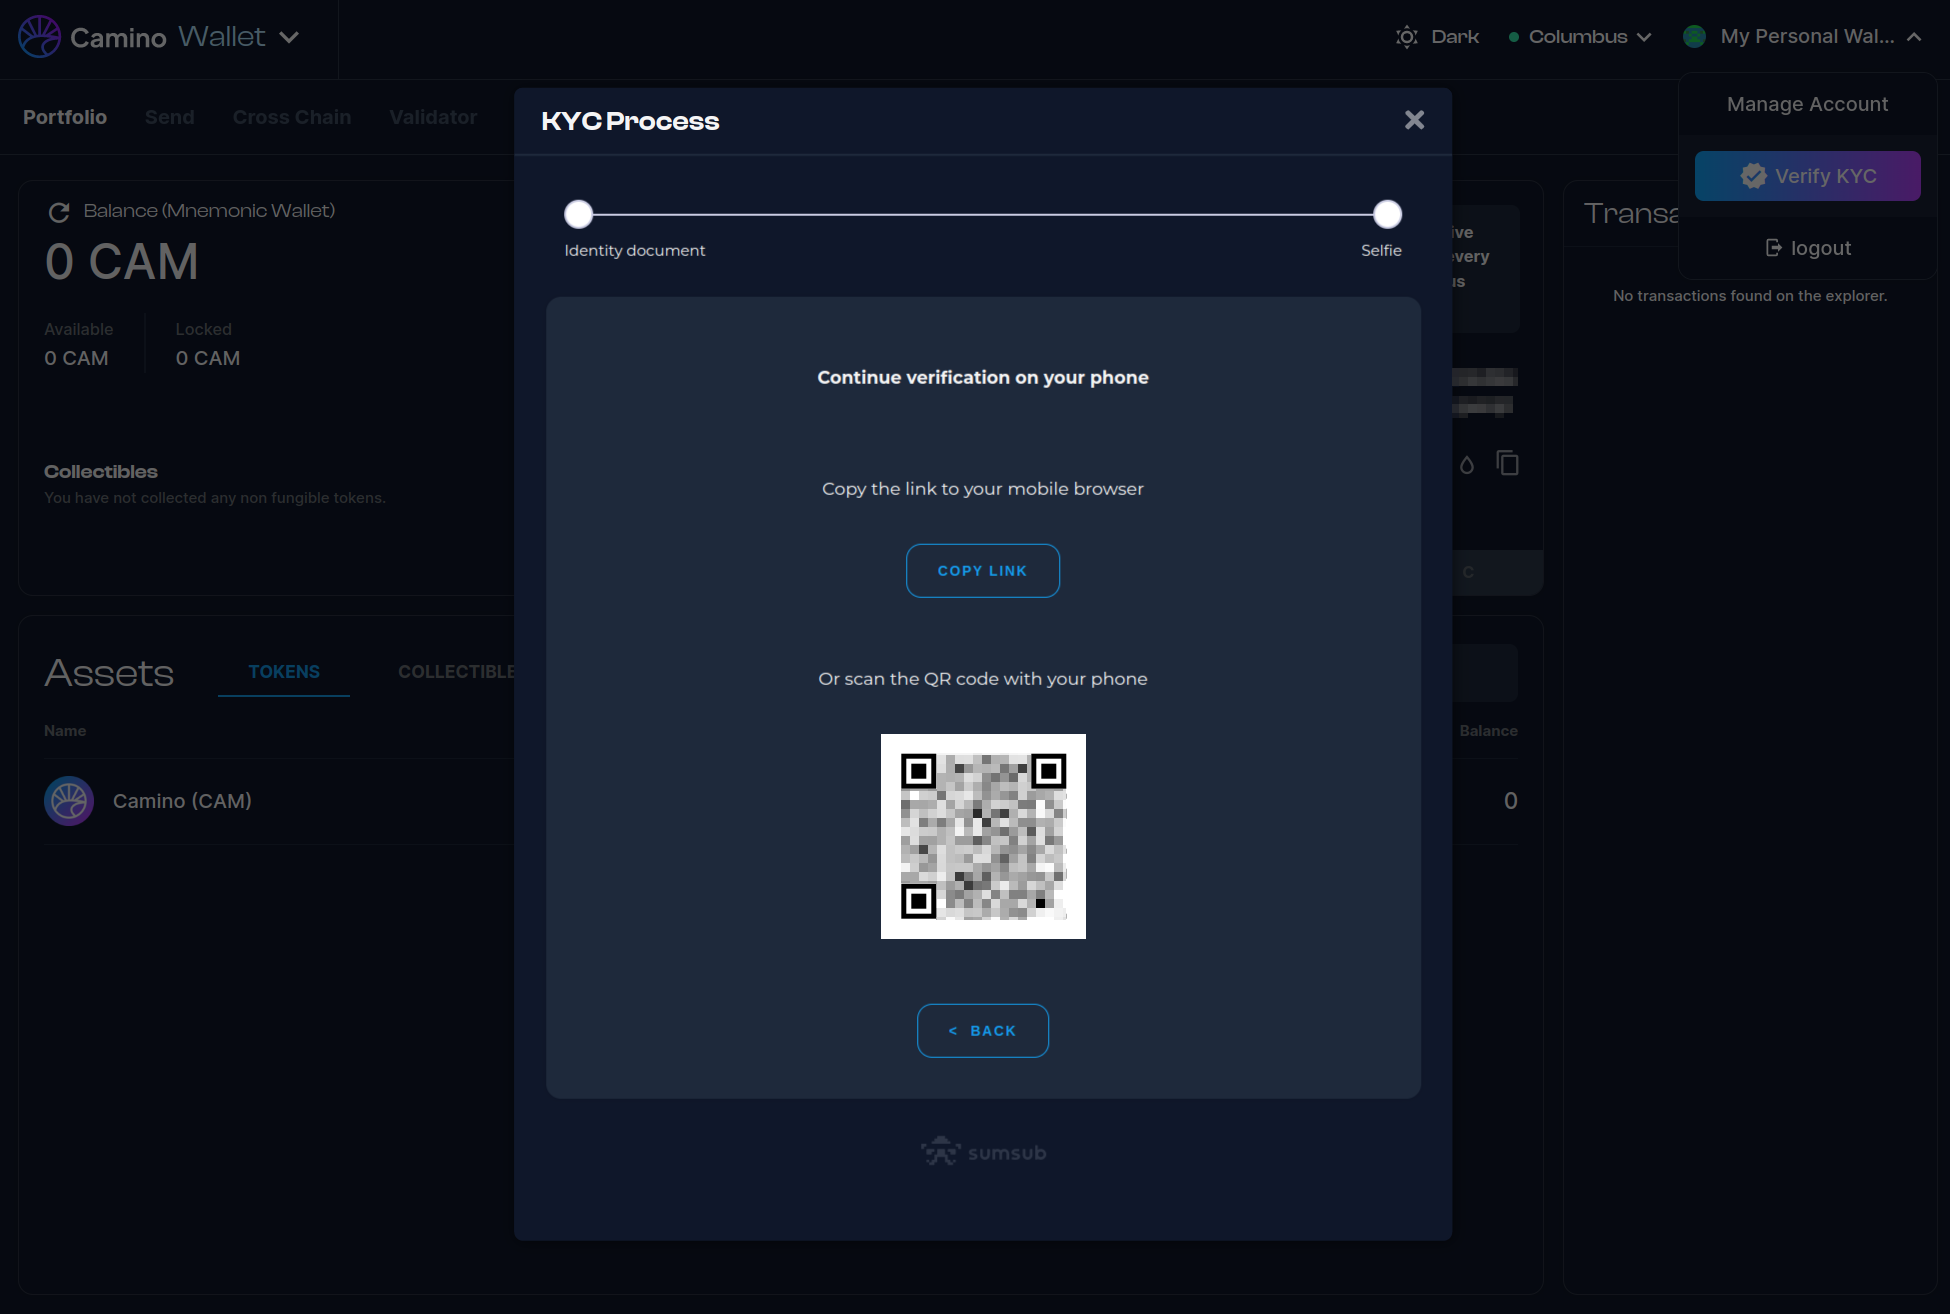
Task: Click the faucet droplet icon
Action: pyautogui.click(x=1466, y=464)
